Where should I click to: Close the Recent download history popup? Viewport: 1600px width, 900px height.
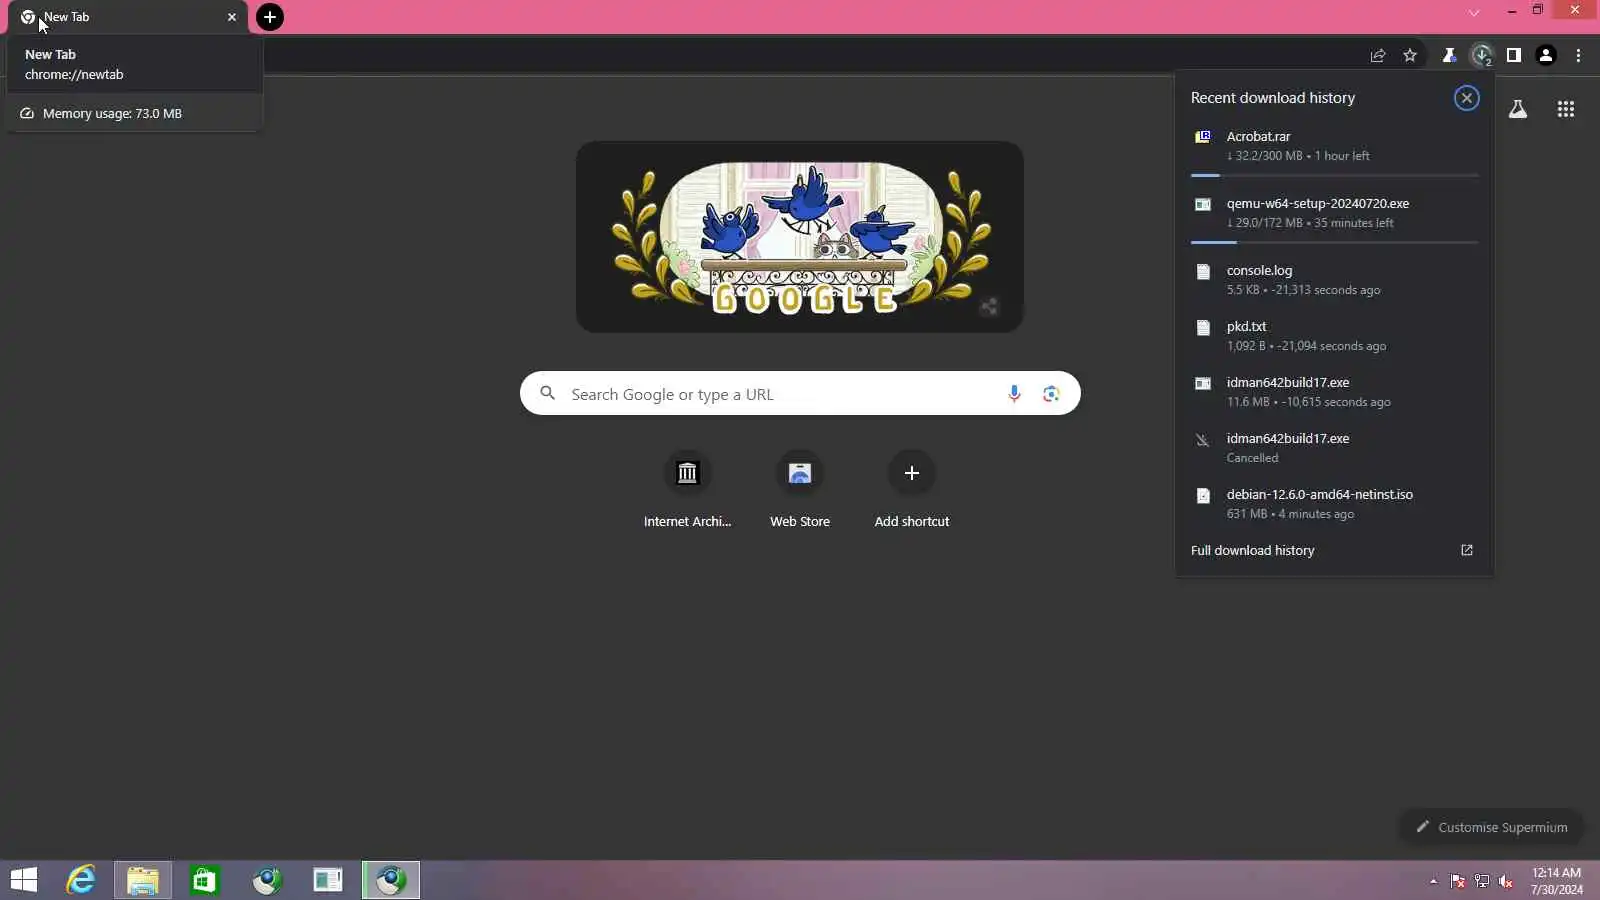[x=1467, y=98]
